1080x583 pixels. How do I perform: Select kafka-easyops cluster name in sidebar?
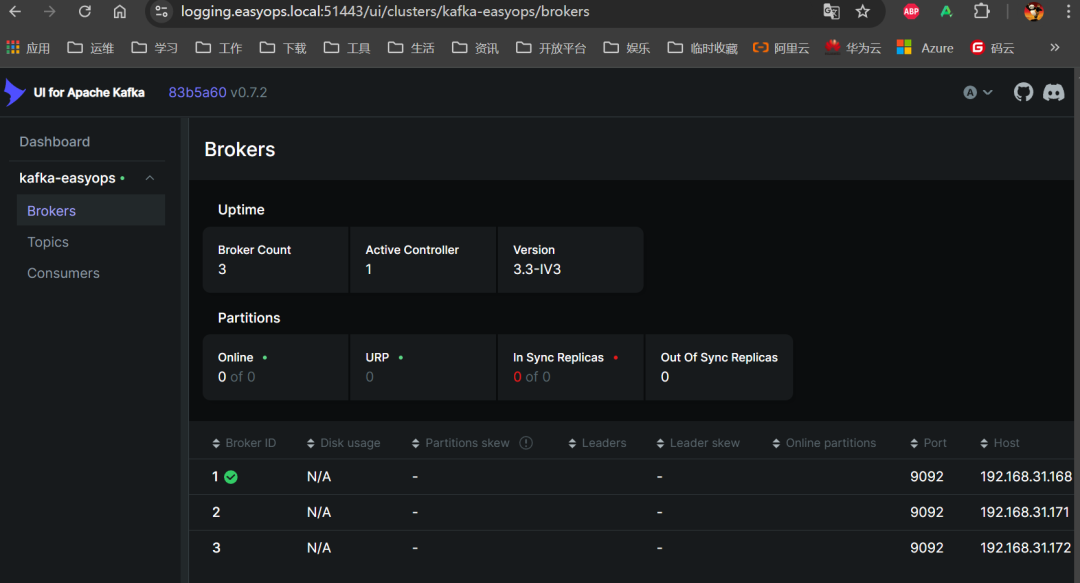point(68,178)
